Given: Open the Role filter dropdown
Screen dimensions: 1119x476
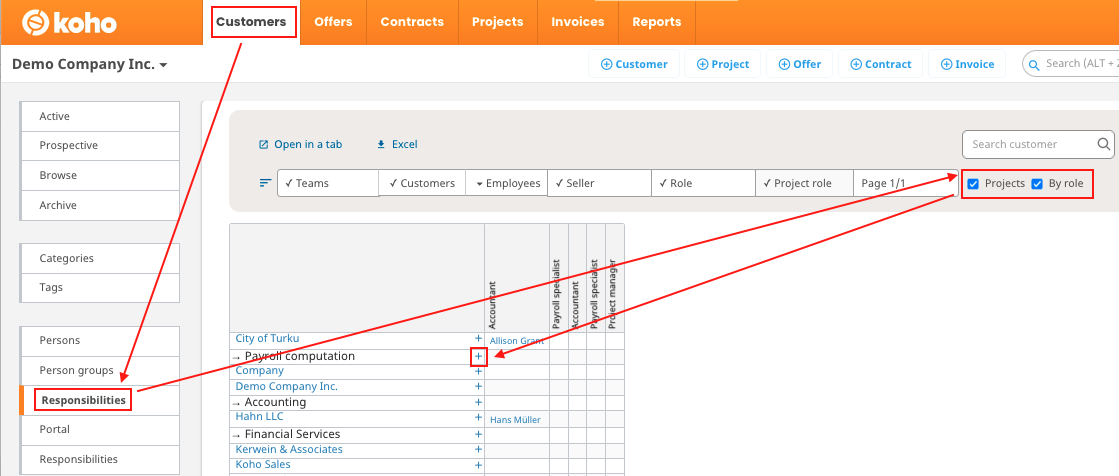Looking at the screenshot, I should [703, 183].
